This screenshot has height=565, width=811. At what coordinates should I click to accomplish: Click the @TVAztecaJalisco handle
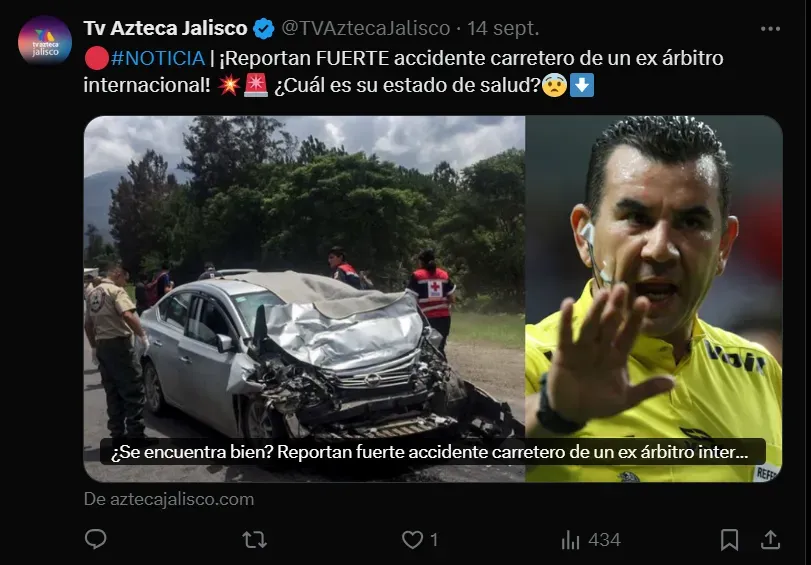(366, 28)
